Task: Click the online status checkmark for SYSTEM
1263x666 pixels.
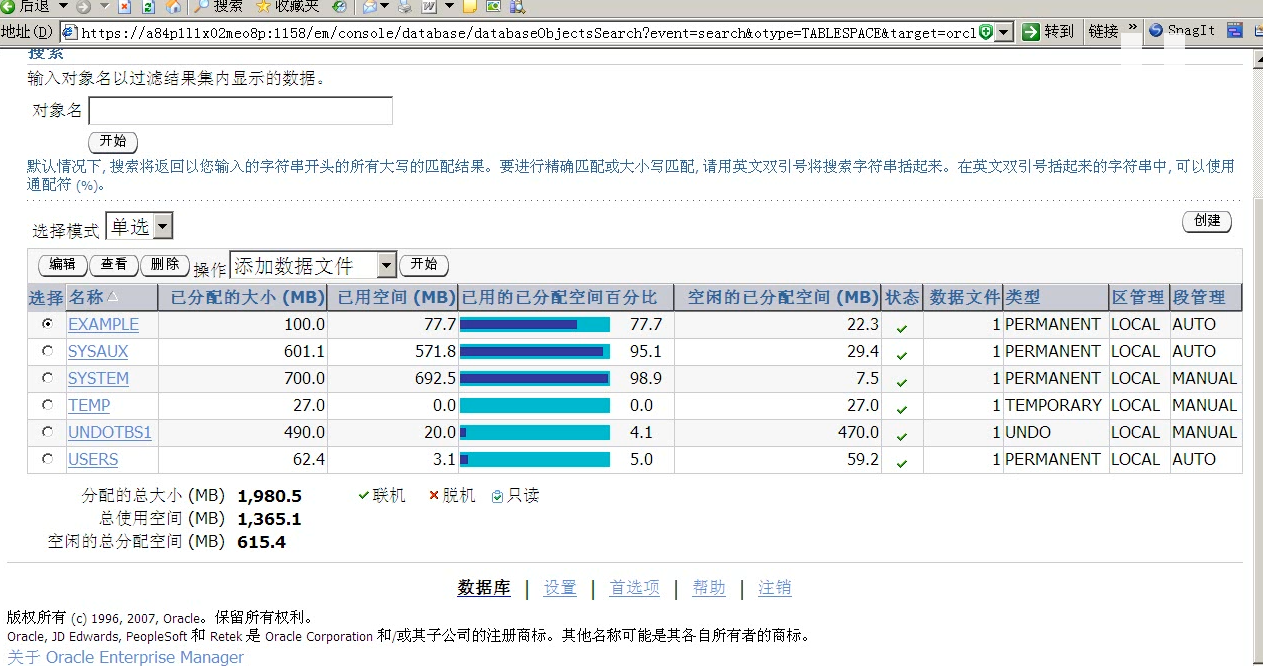Action: point(902,381)
